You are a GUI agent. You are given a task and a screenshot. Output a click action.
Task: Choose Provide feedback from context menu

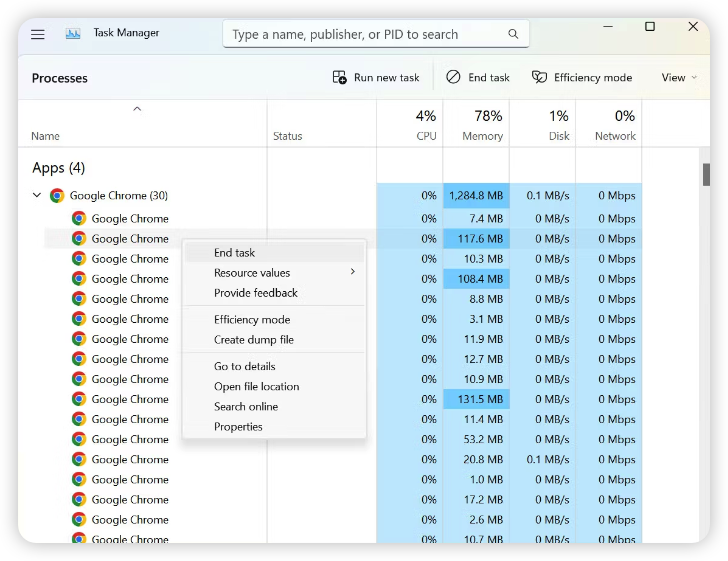point(274,293)
